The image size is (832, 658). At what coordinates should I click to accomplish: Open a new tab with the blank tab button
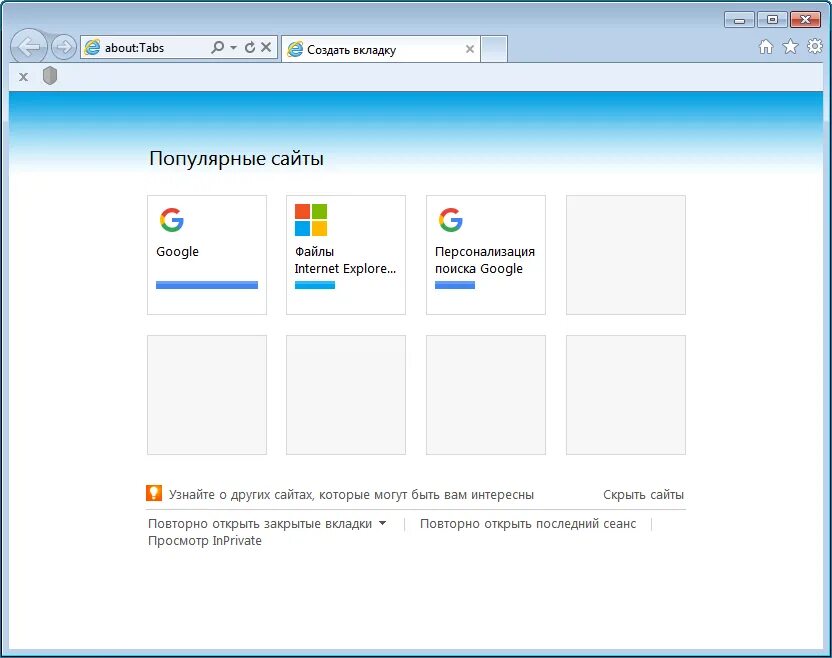[494, 49]
